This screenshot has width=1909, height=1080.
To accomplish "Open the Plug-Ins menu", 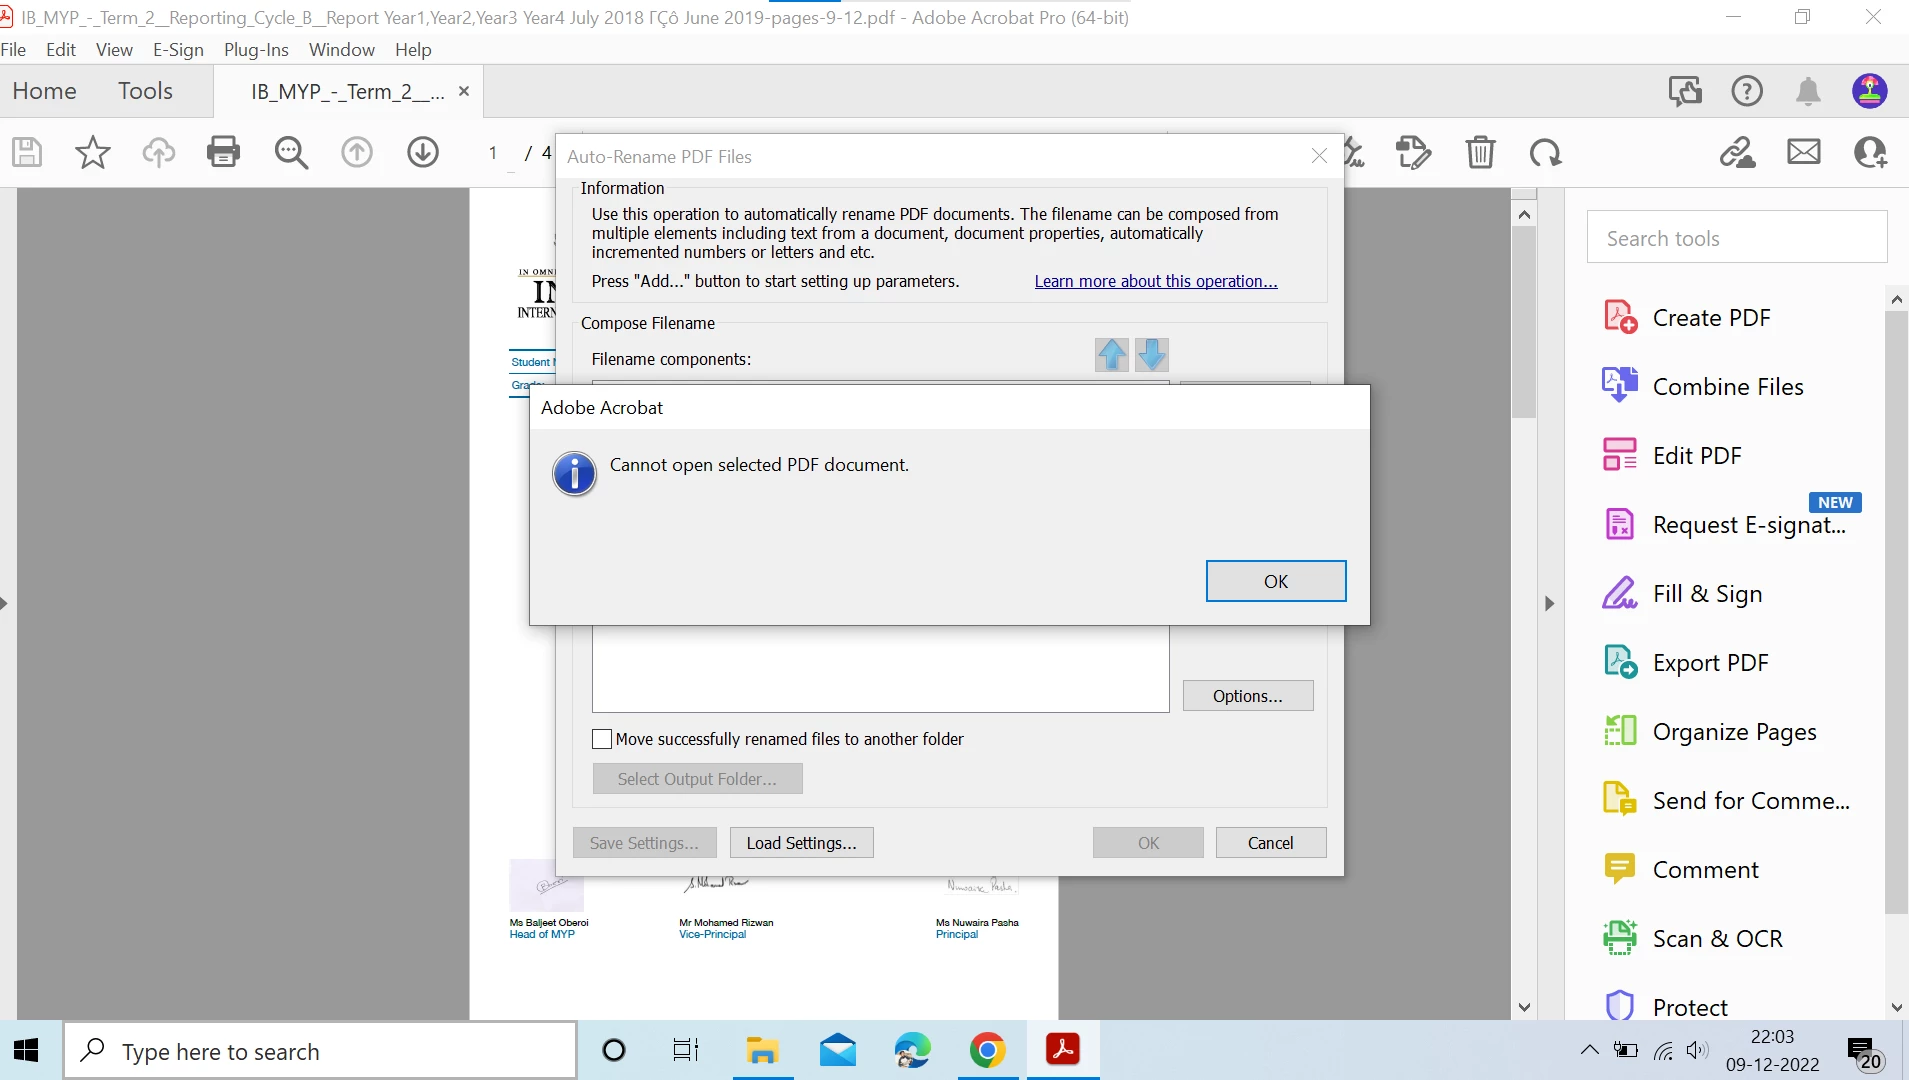I will [256, 50].
